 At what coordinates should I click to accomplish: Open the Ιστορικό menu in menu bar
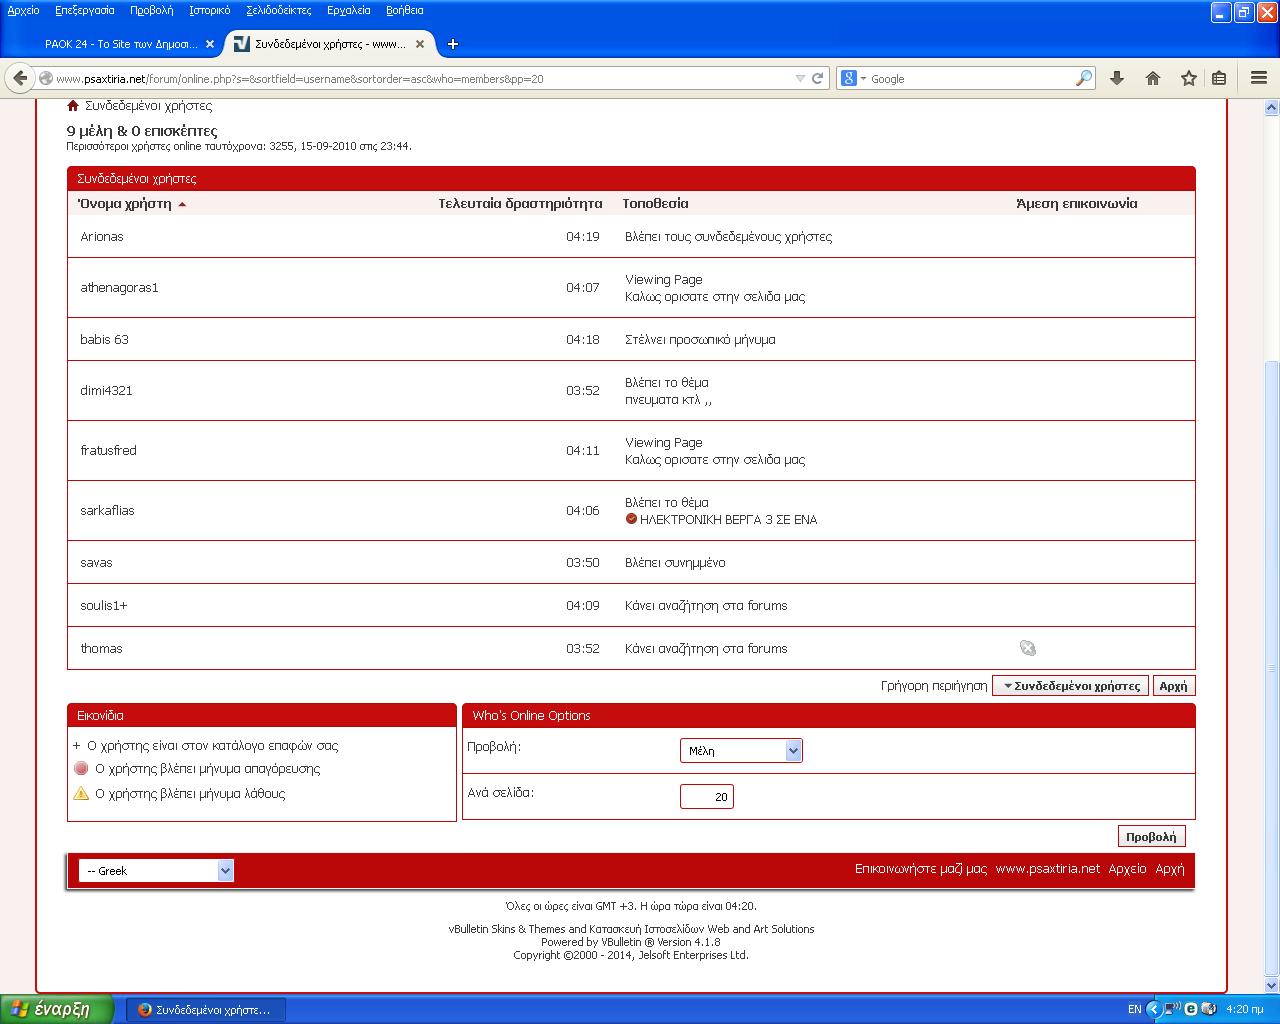[x=209, y=10]
